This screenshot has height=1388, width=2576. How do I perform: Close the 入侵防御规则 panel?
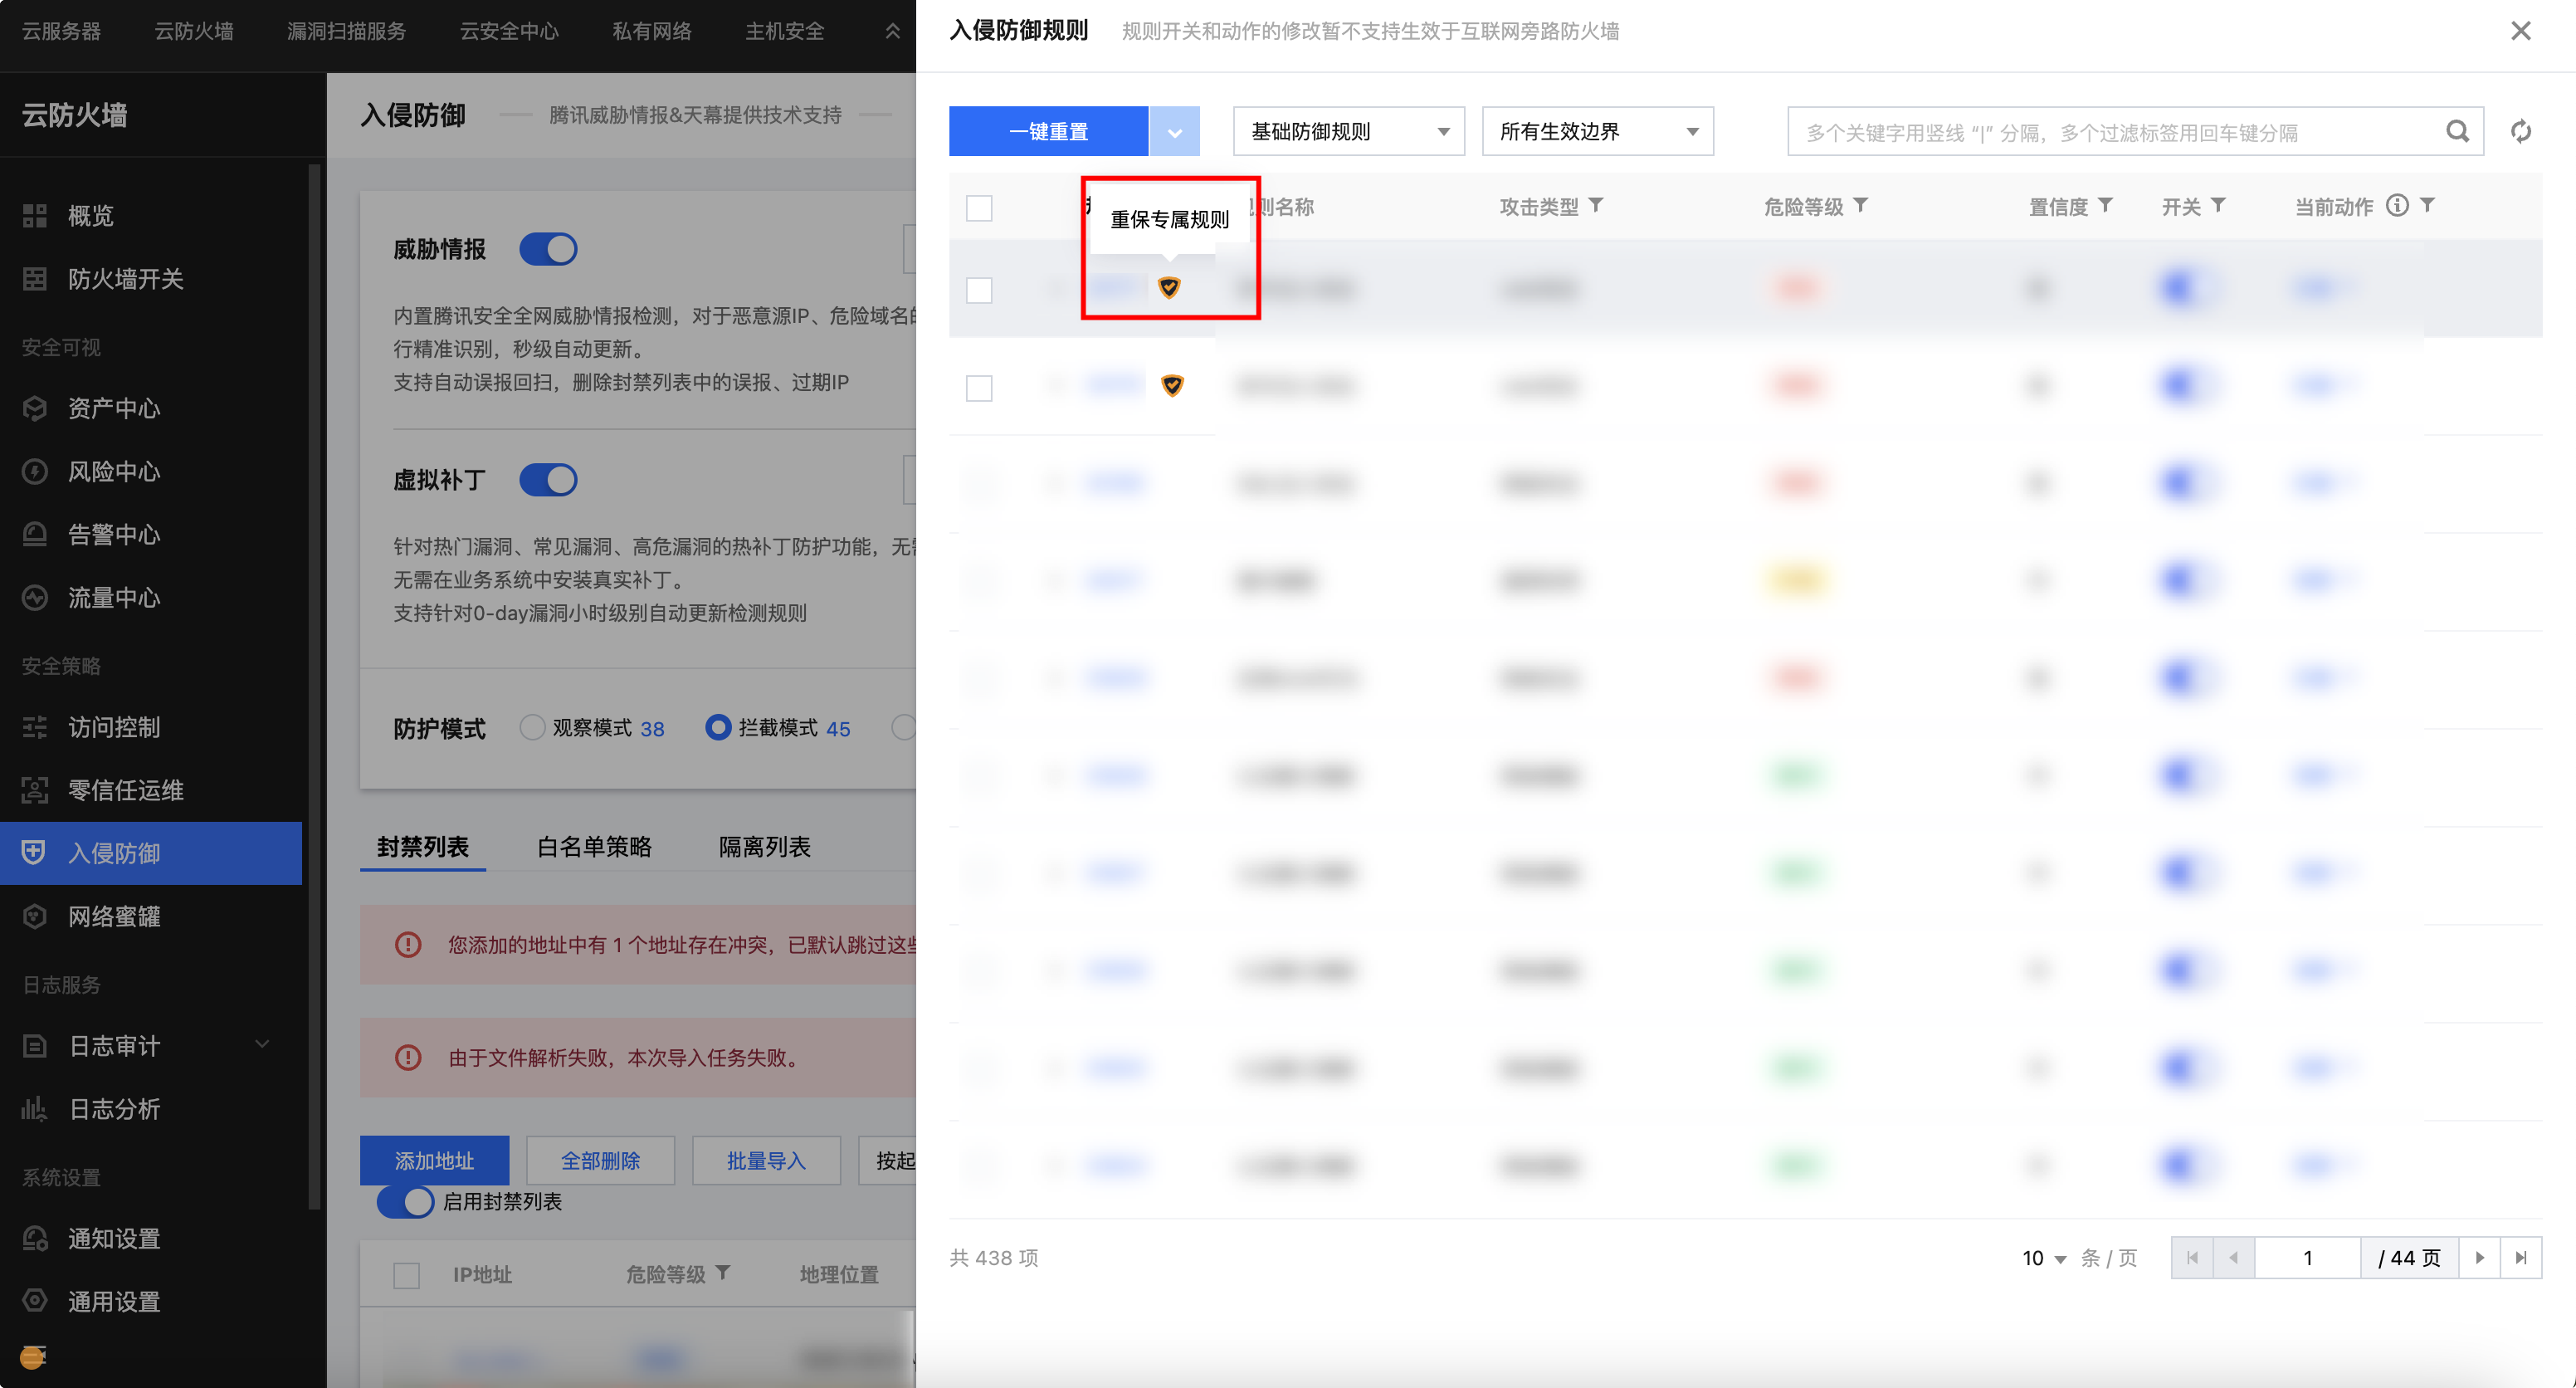(x=2521, y=31)
